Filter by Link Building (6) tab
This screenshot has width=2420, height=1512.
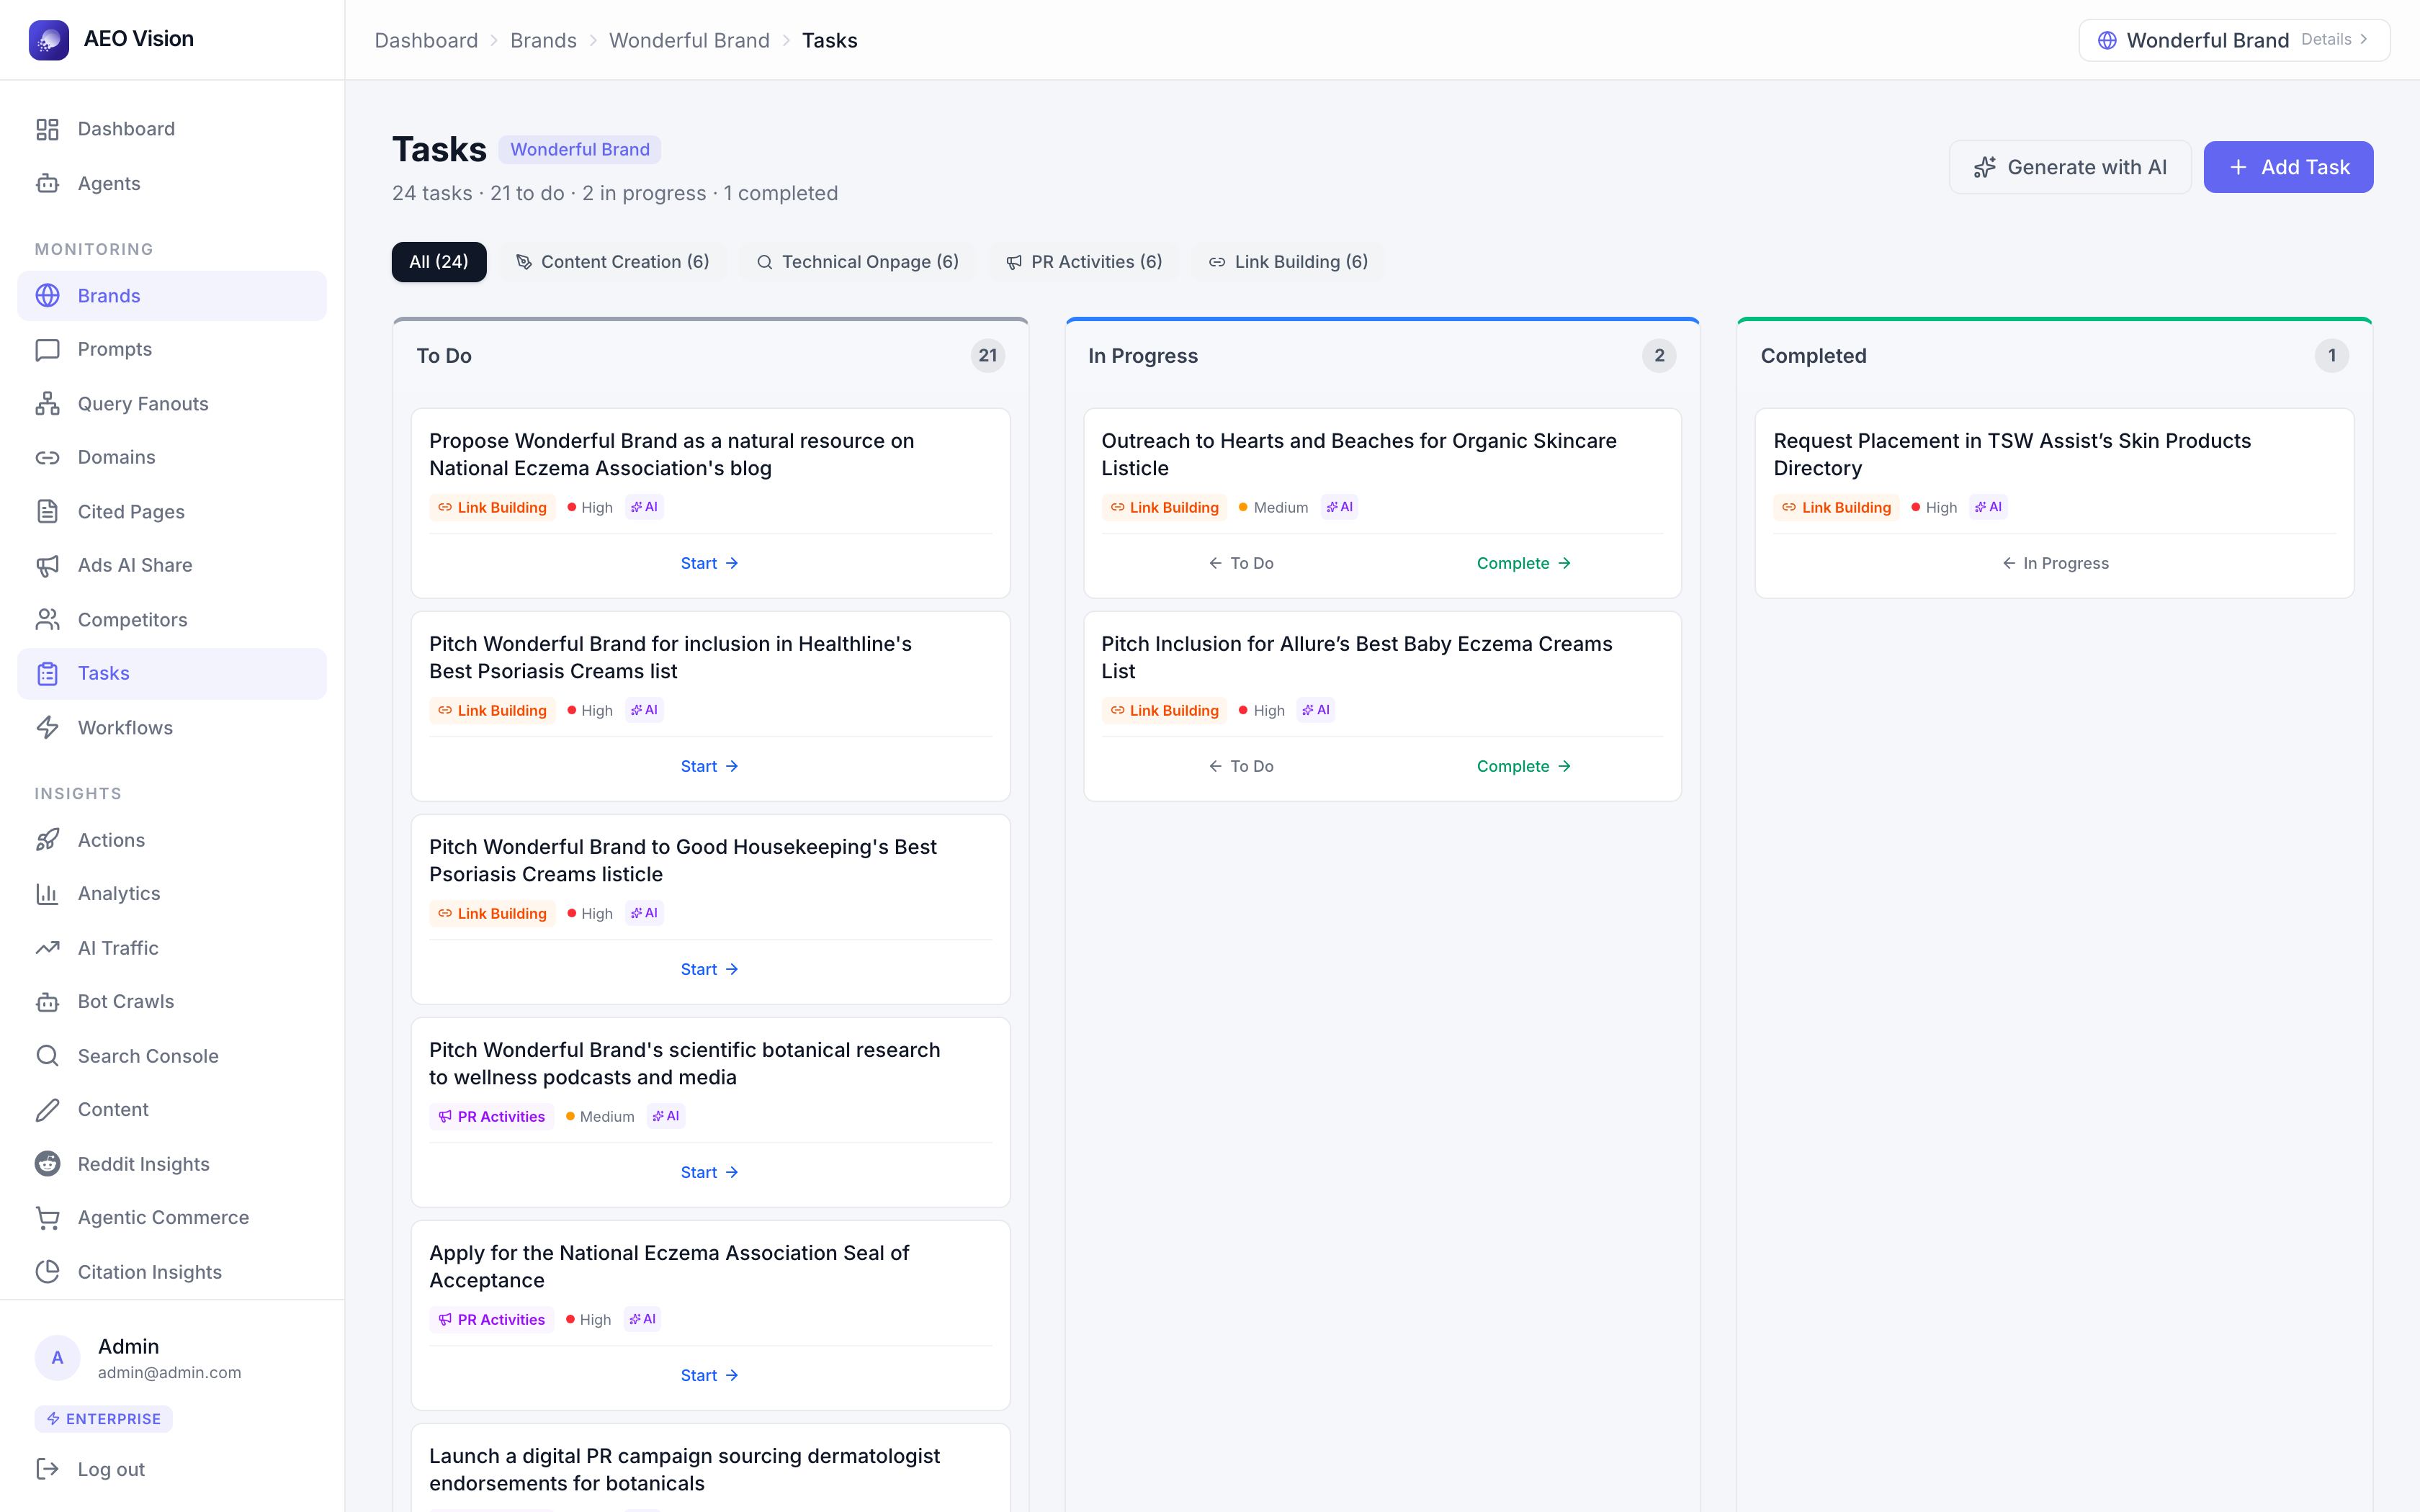tap(1288, 262)
